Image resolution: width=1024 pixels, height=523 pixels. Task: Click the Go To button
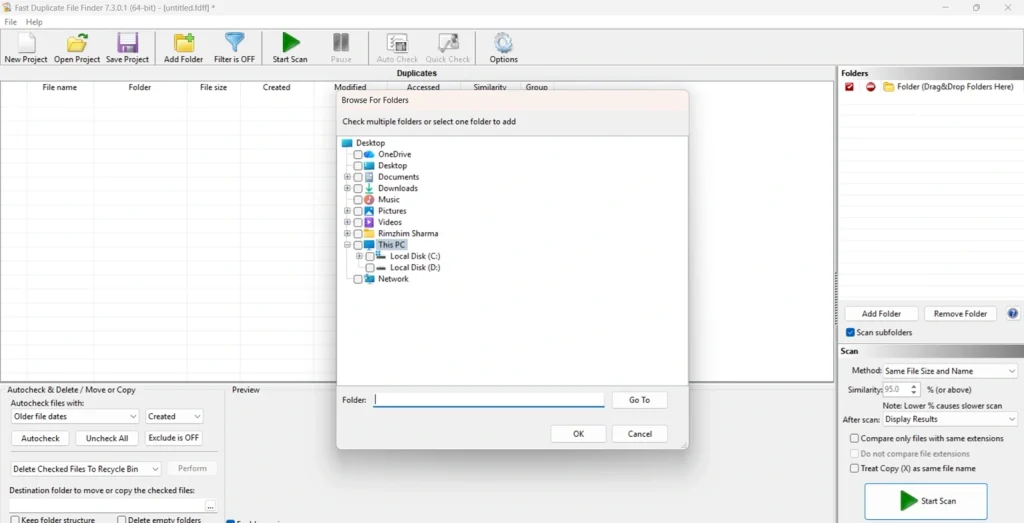(x=640, y=400)
